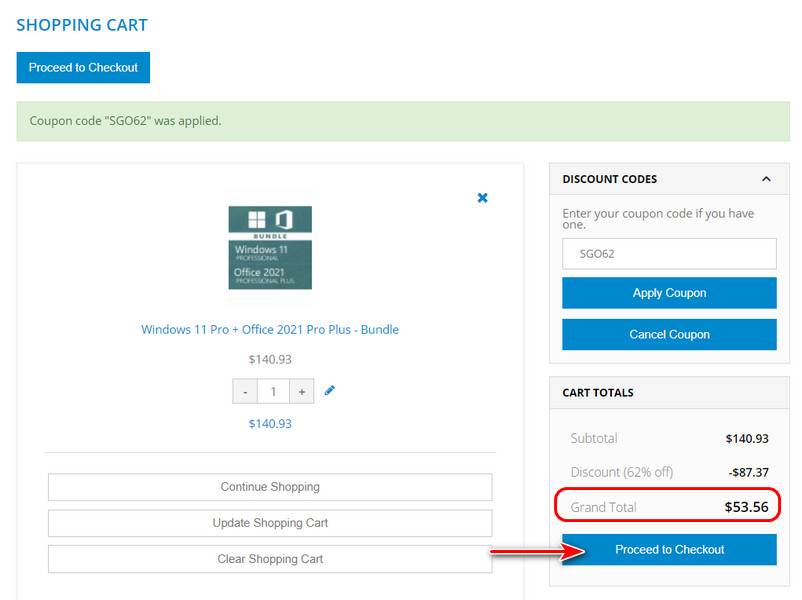Click Proceed to Checkout under page heading
802x600 pixels.
[x=83, y=68]
